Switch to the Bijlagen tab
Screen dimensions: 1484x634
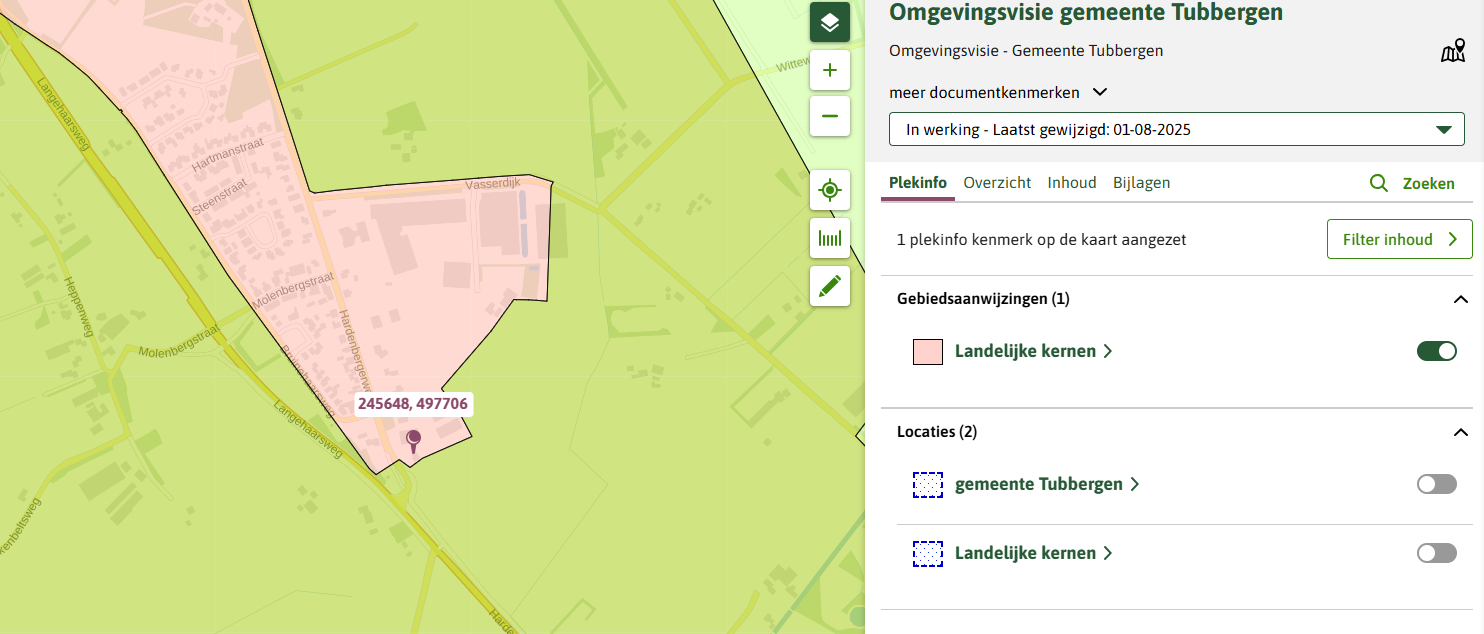(x=1141, y=183)
